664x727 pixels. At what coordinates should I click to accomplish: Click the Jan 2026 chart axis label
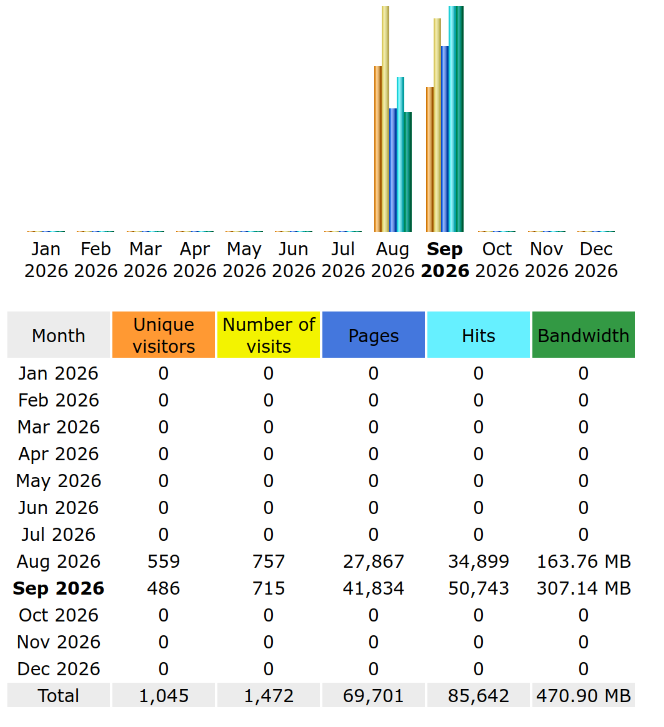point(46,260)
